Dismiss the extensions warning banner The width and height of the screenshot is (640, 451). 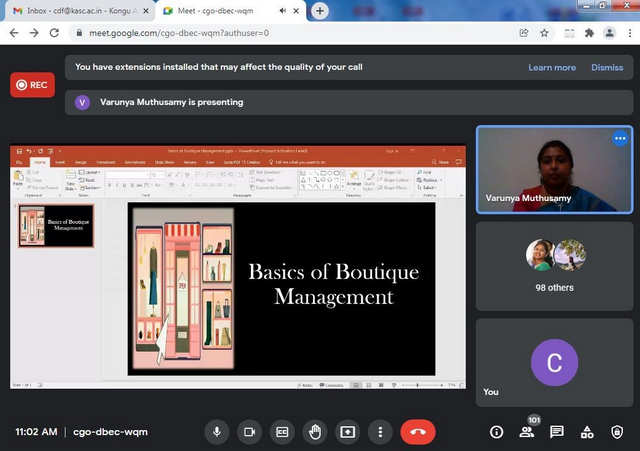(607, 68)
